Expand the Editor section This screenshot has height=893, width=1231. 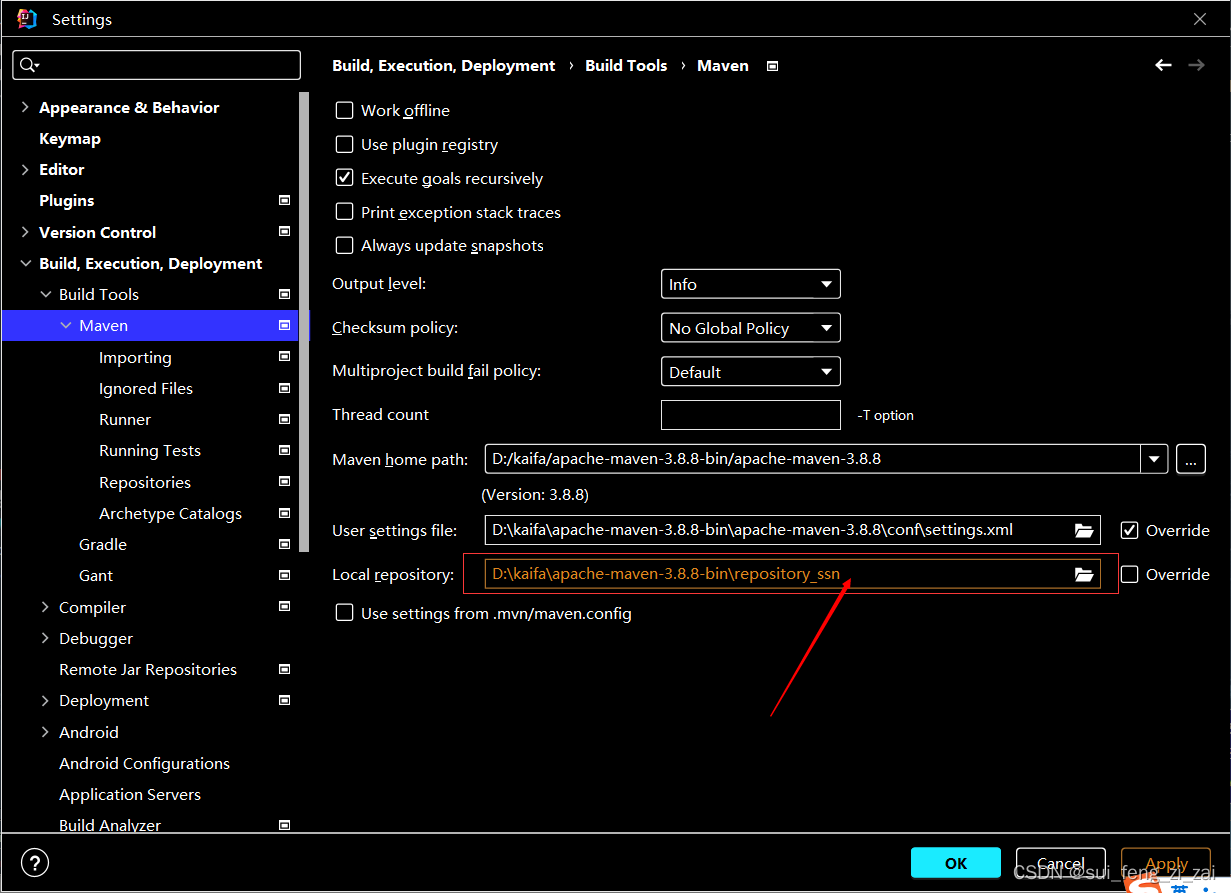coord(25,169)
